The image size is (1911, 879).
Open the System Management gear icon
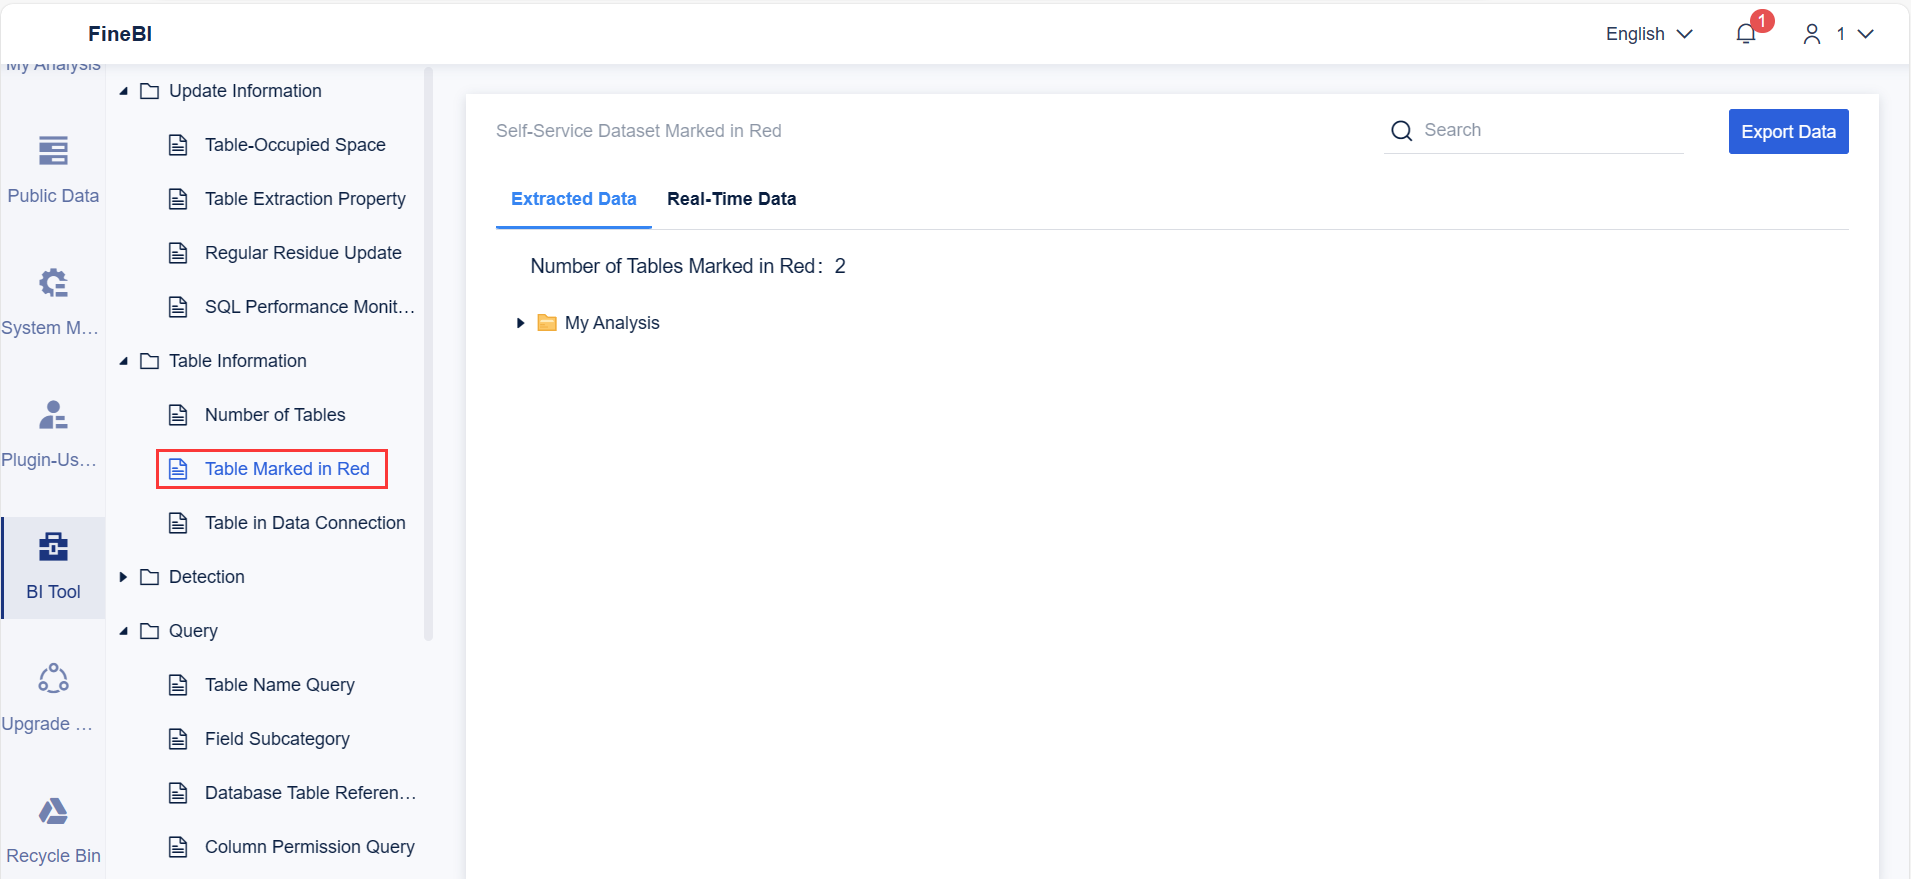coord(53,283)
